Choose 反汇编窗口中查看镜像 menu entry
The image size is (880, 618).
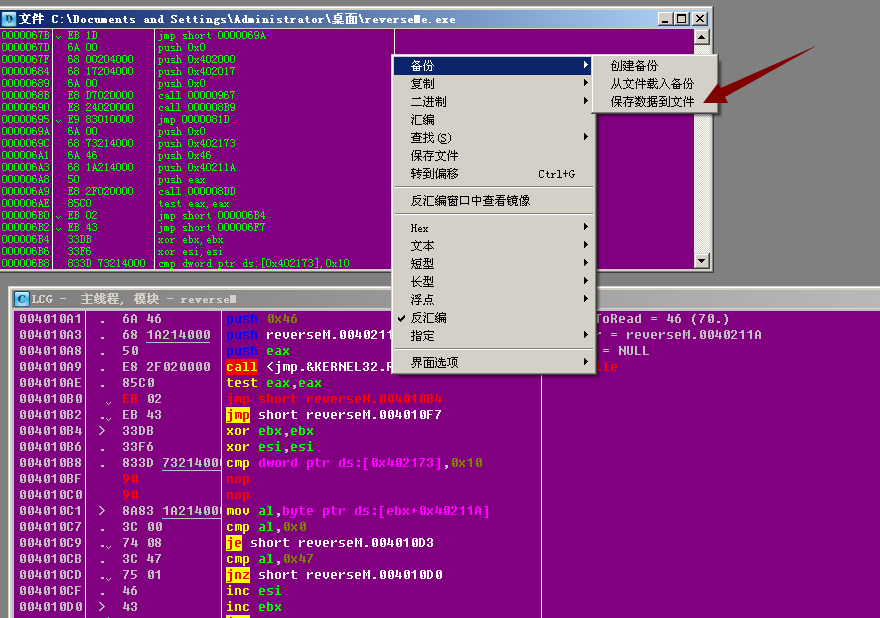tap(493, 200)
